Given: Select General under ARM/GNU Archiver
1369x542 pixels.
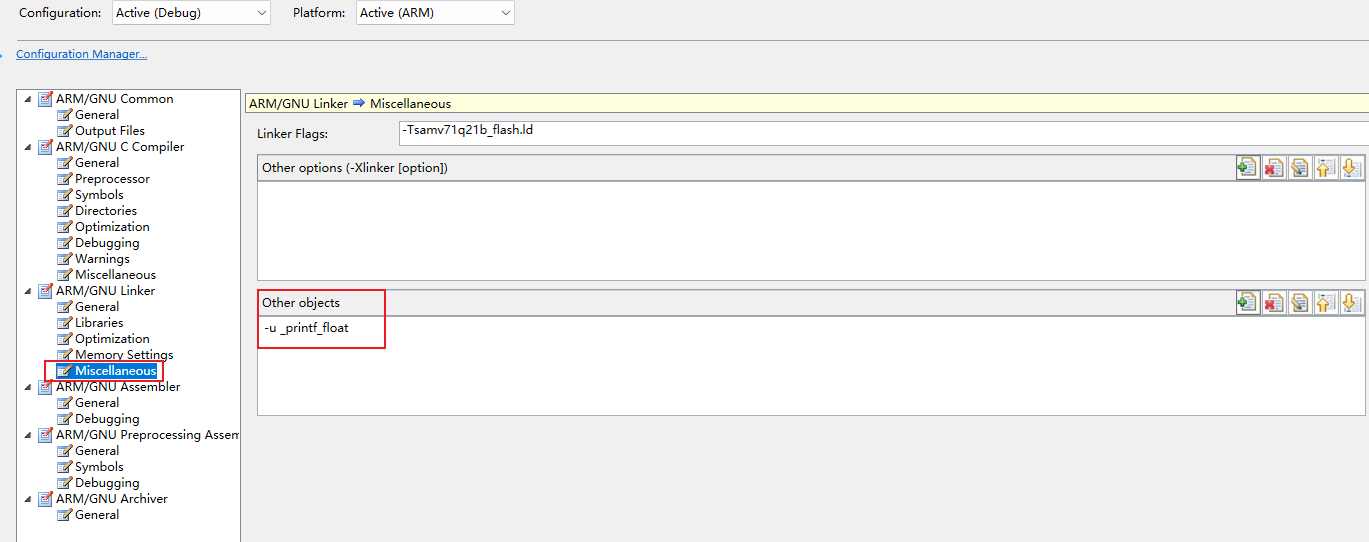Looking at the screenshot, I should tap(97, 515).
